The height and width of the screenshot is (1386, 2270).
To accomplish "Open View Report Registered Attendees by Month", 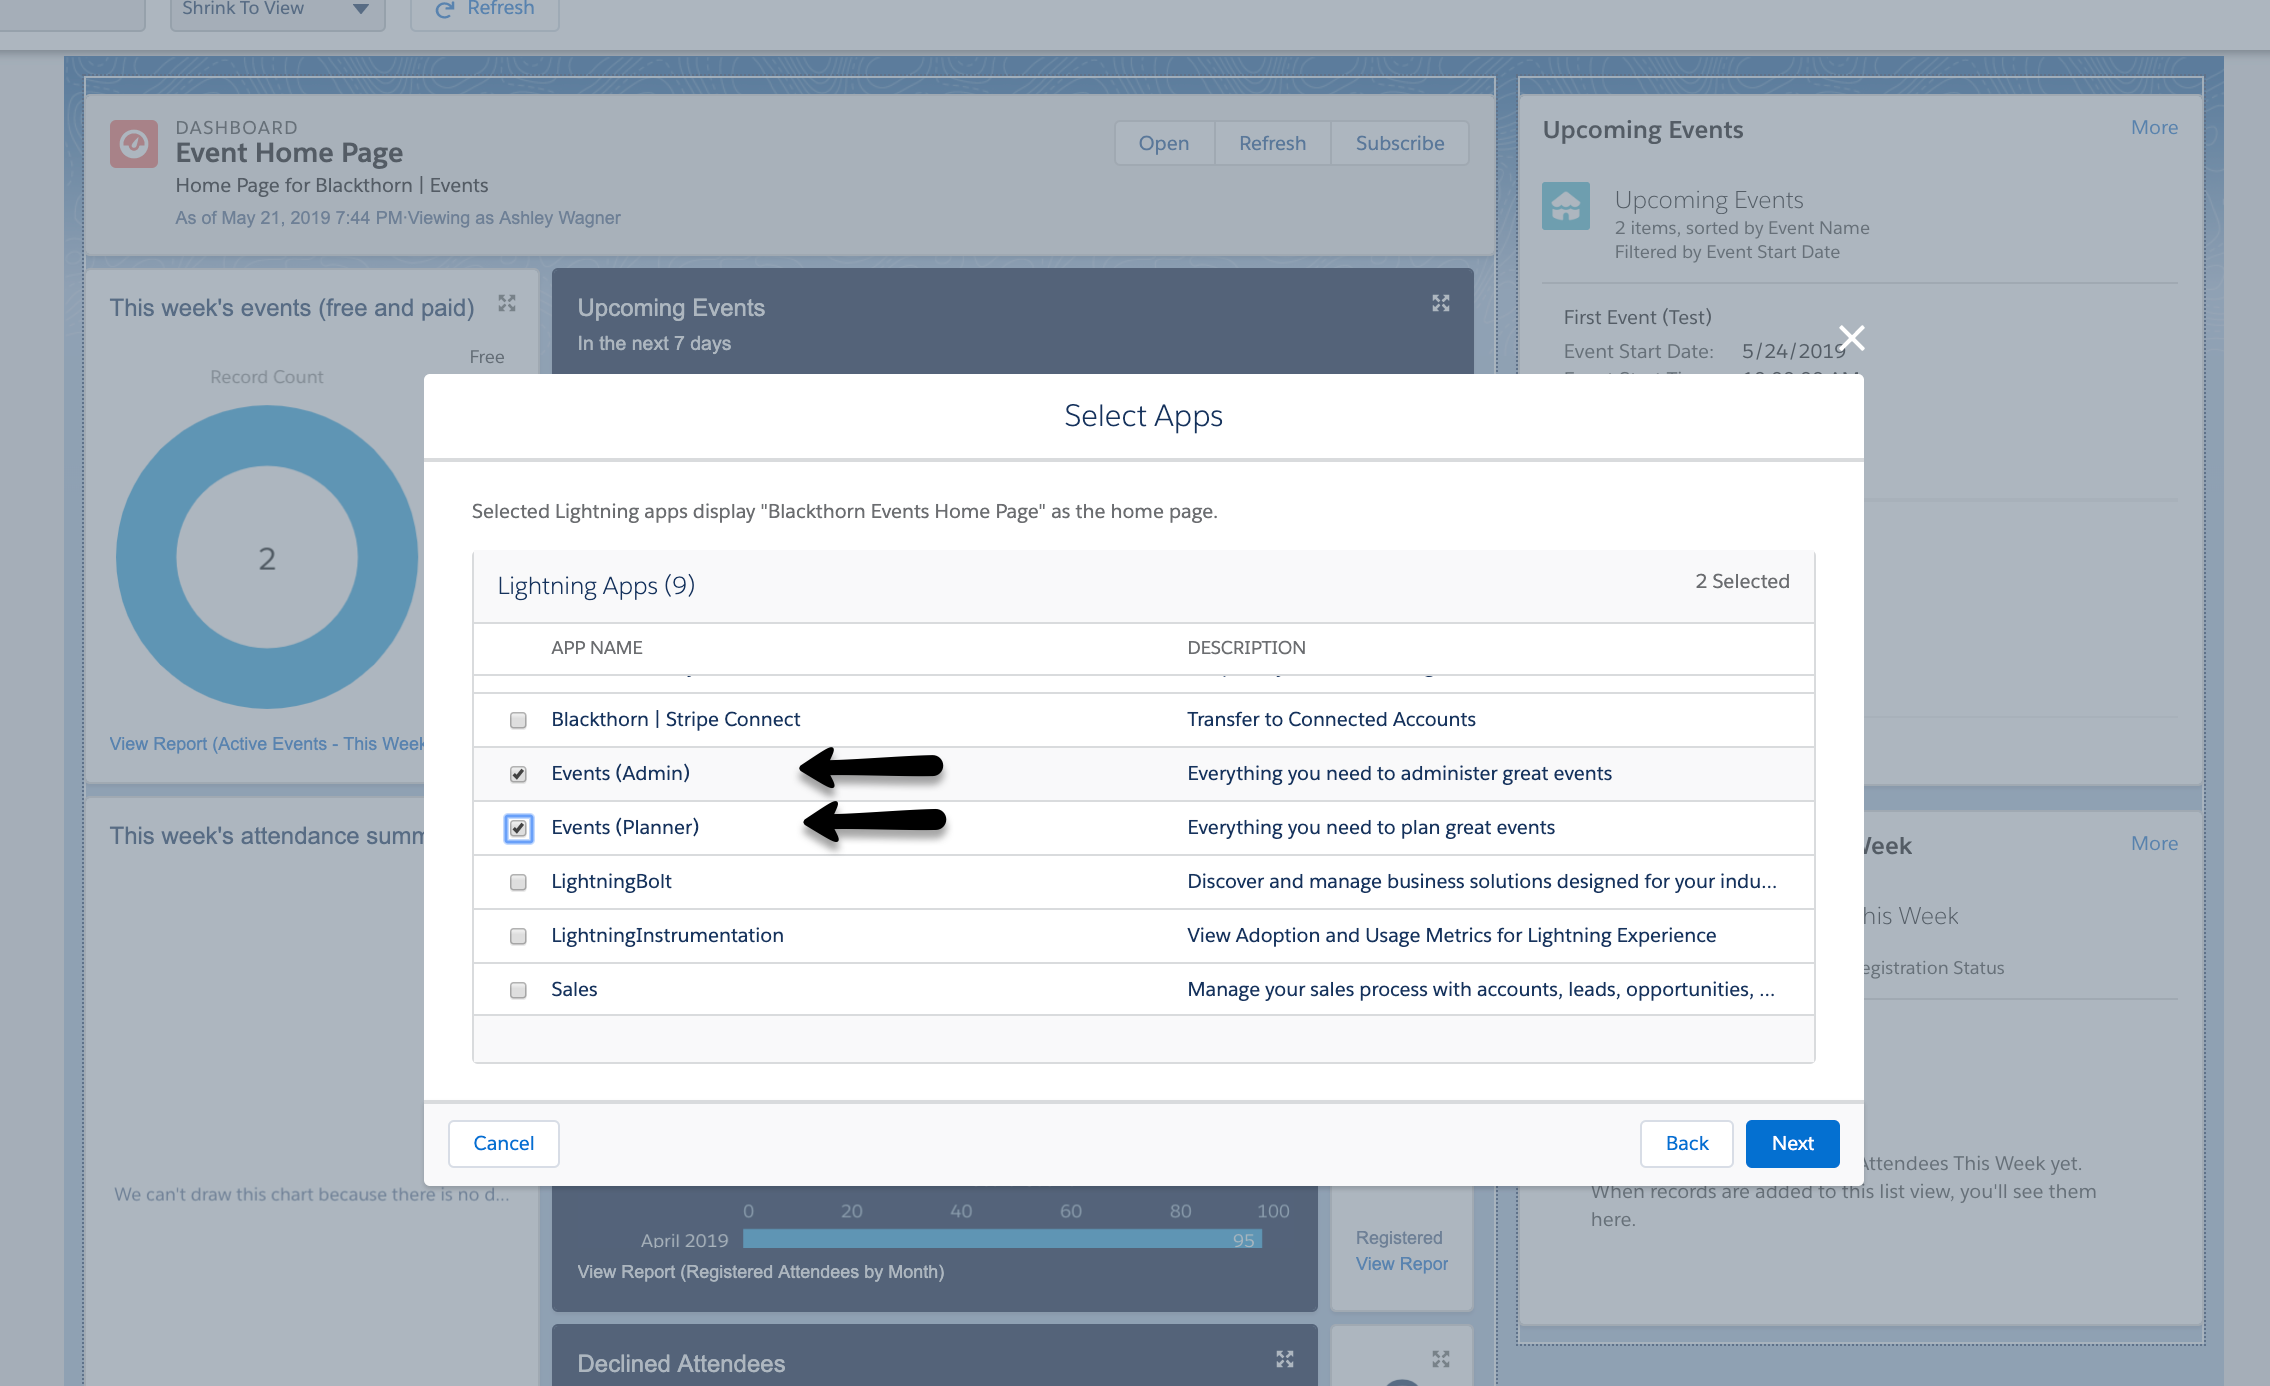I will tap(760, 1272).
